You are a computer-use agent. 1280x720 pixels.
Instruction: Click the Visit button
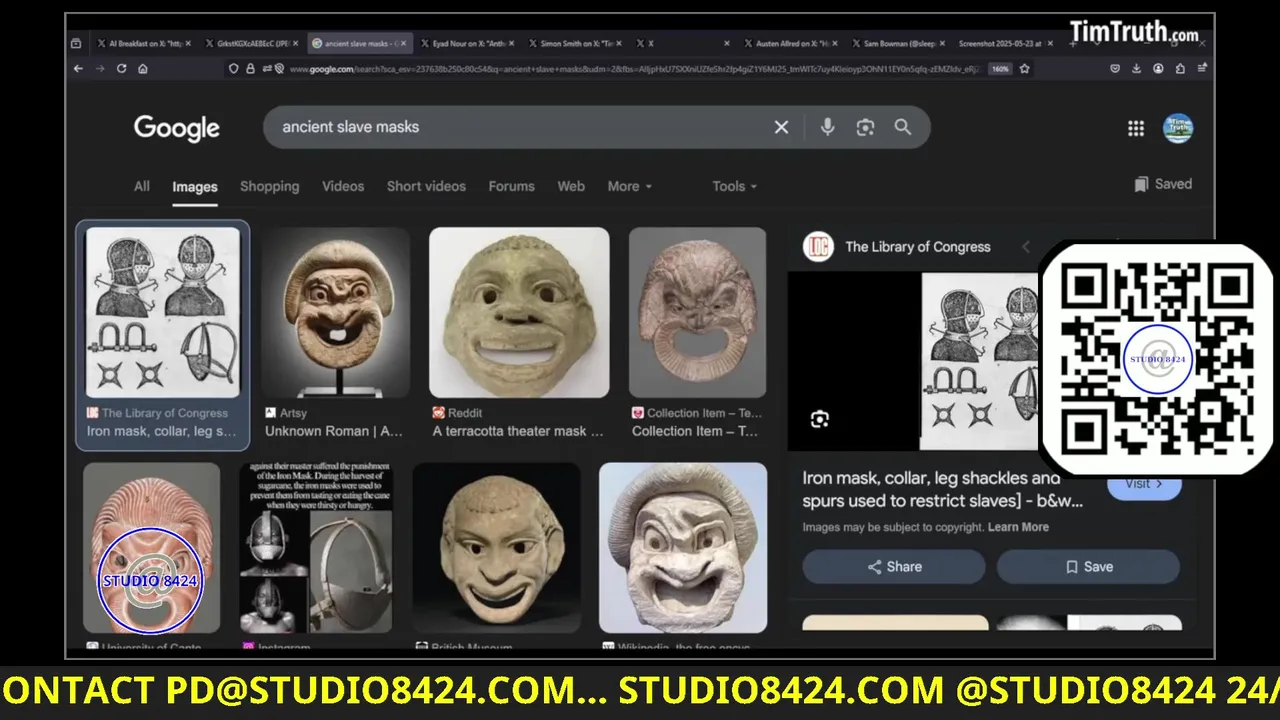pos(1144,484)
